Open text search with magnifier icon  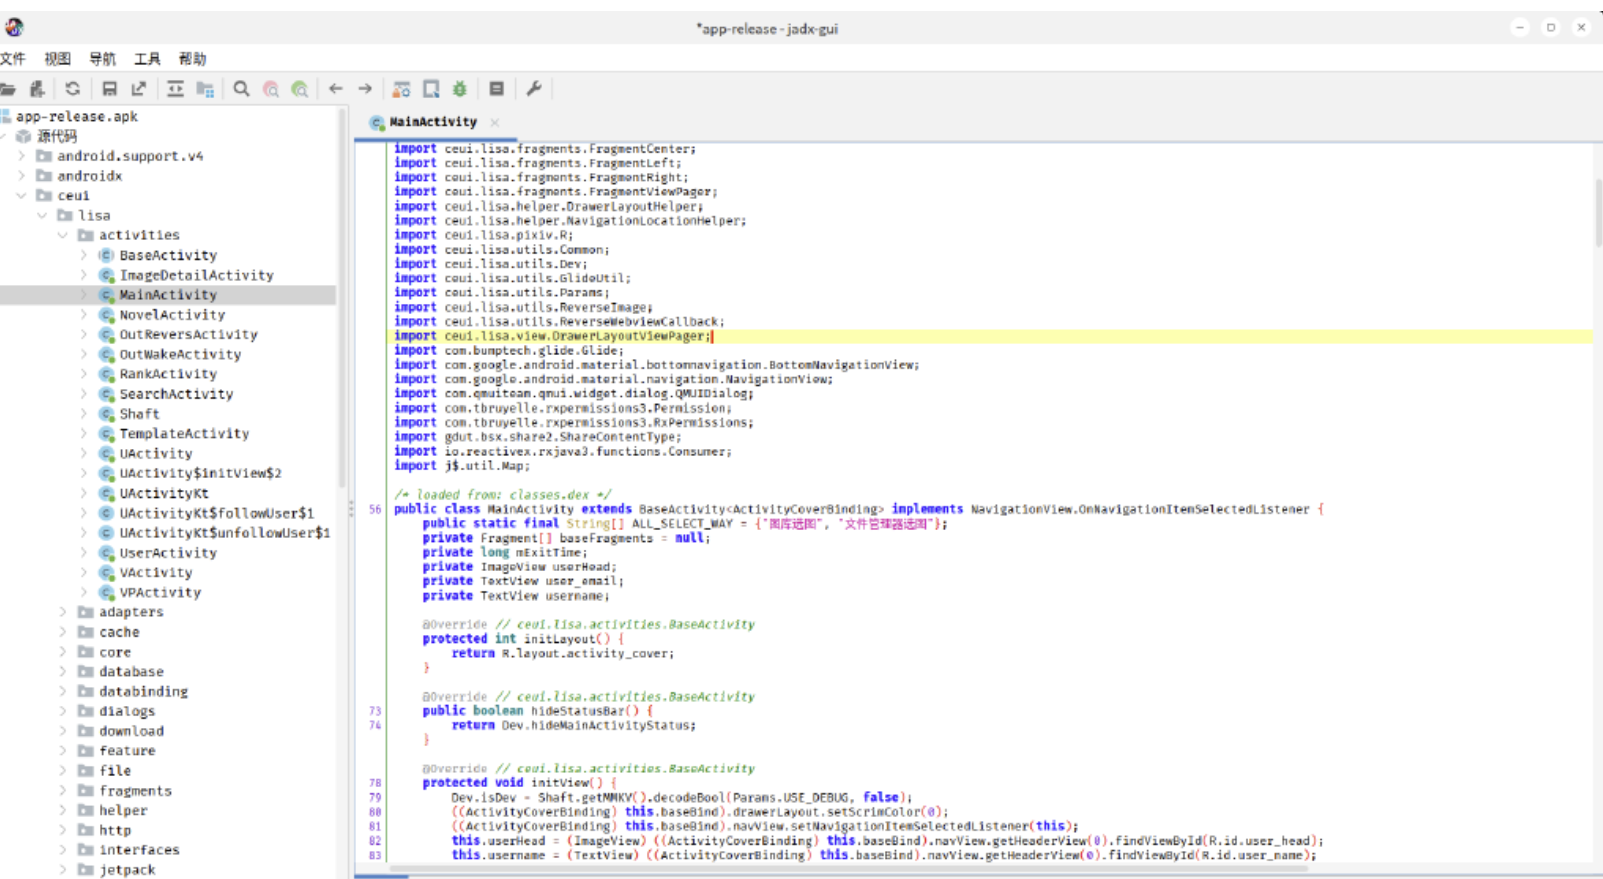[x=241, y=89]
